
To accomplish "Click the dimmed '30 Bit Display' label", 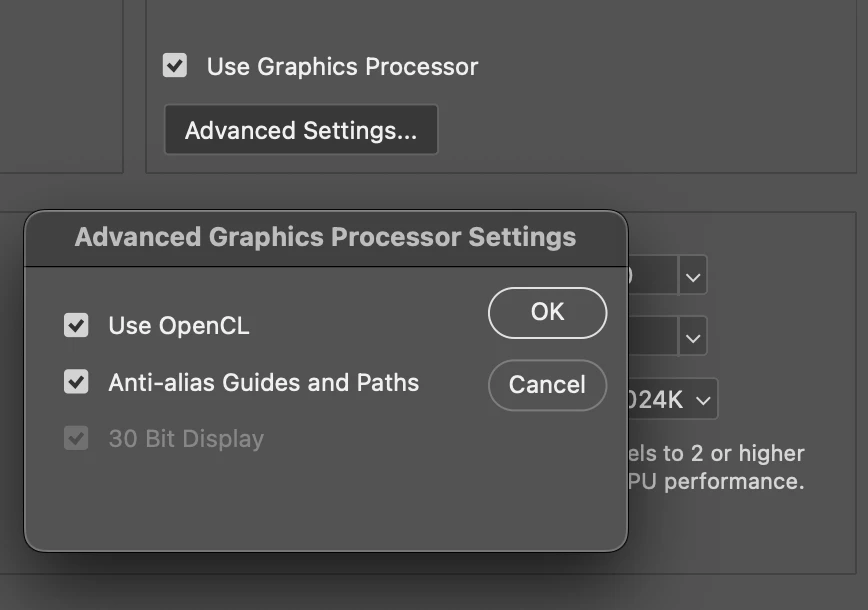I will tap(186, 439).
